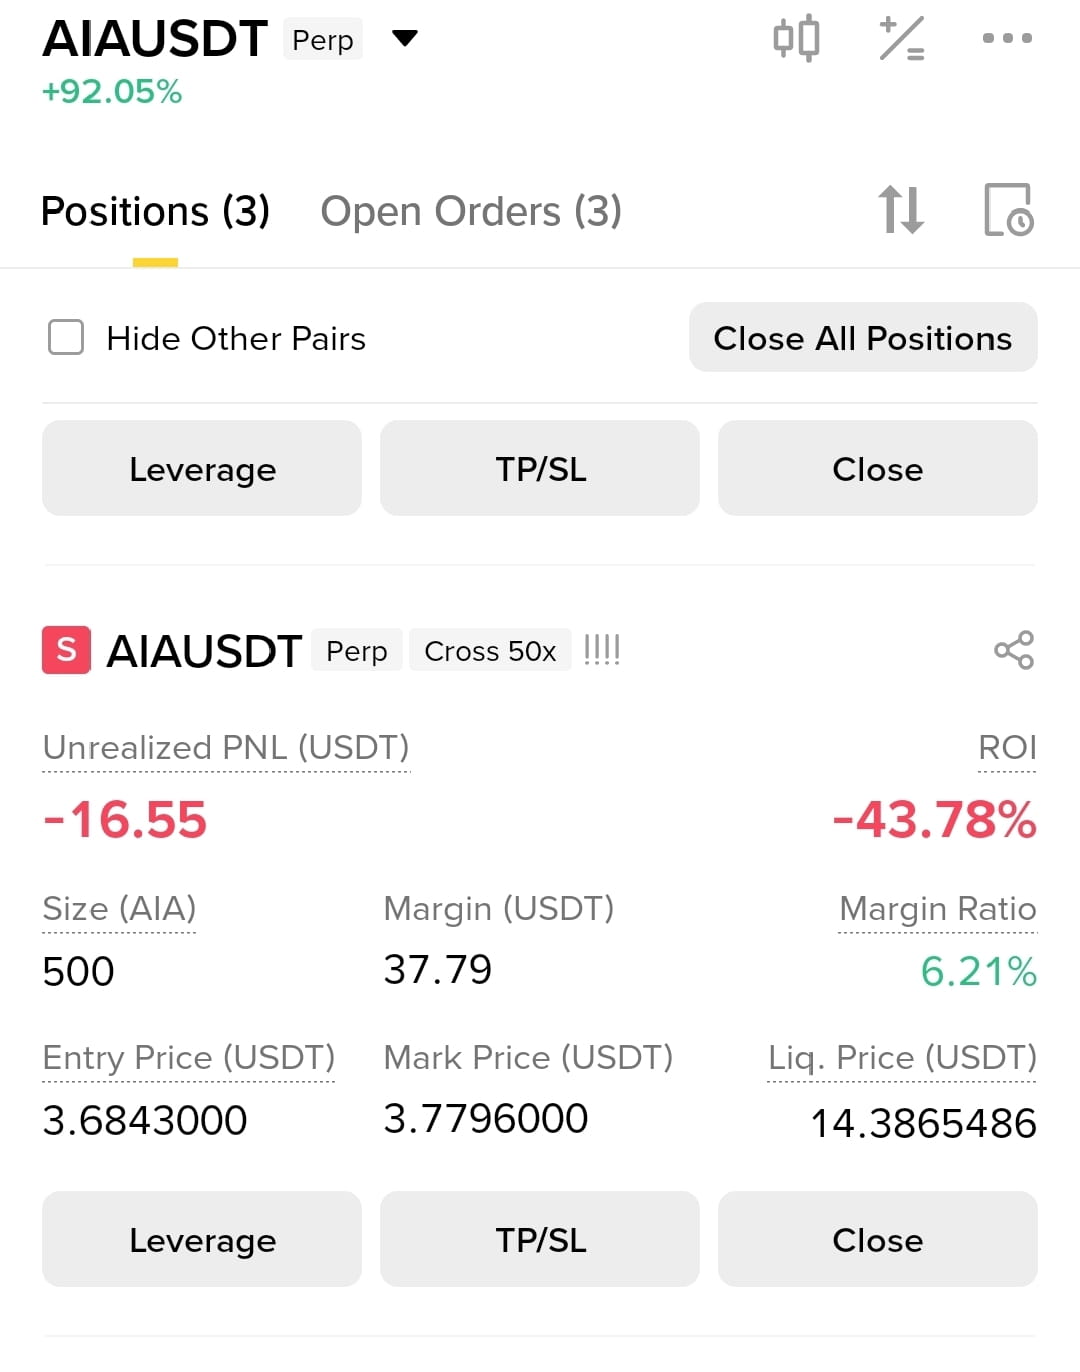Tap the red S short badge

(66, 650)
